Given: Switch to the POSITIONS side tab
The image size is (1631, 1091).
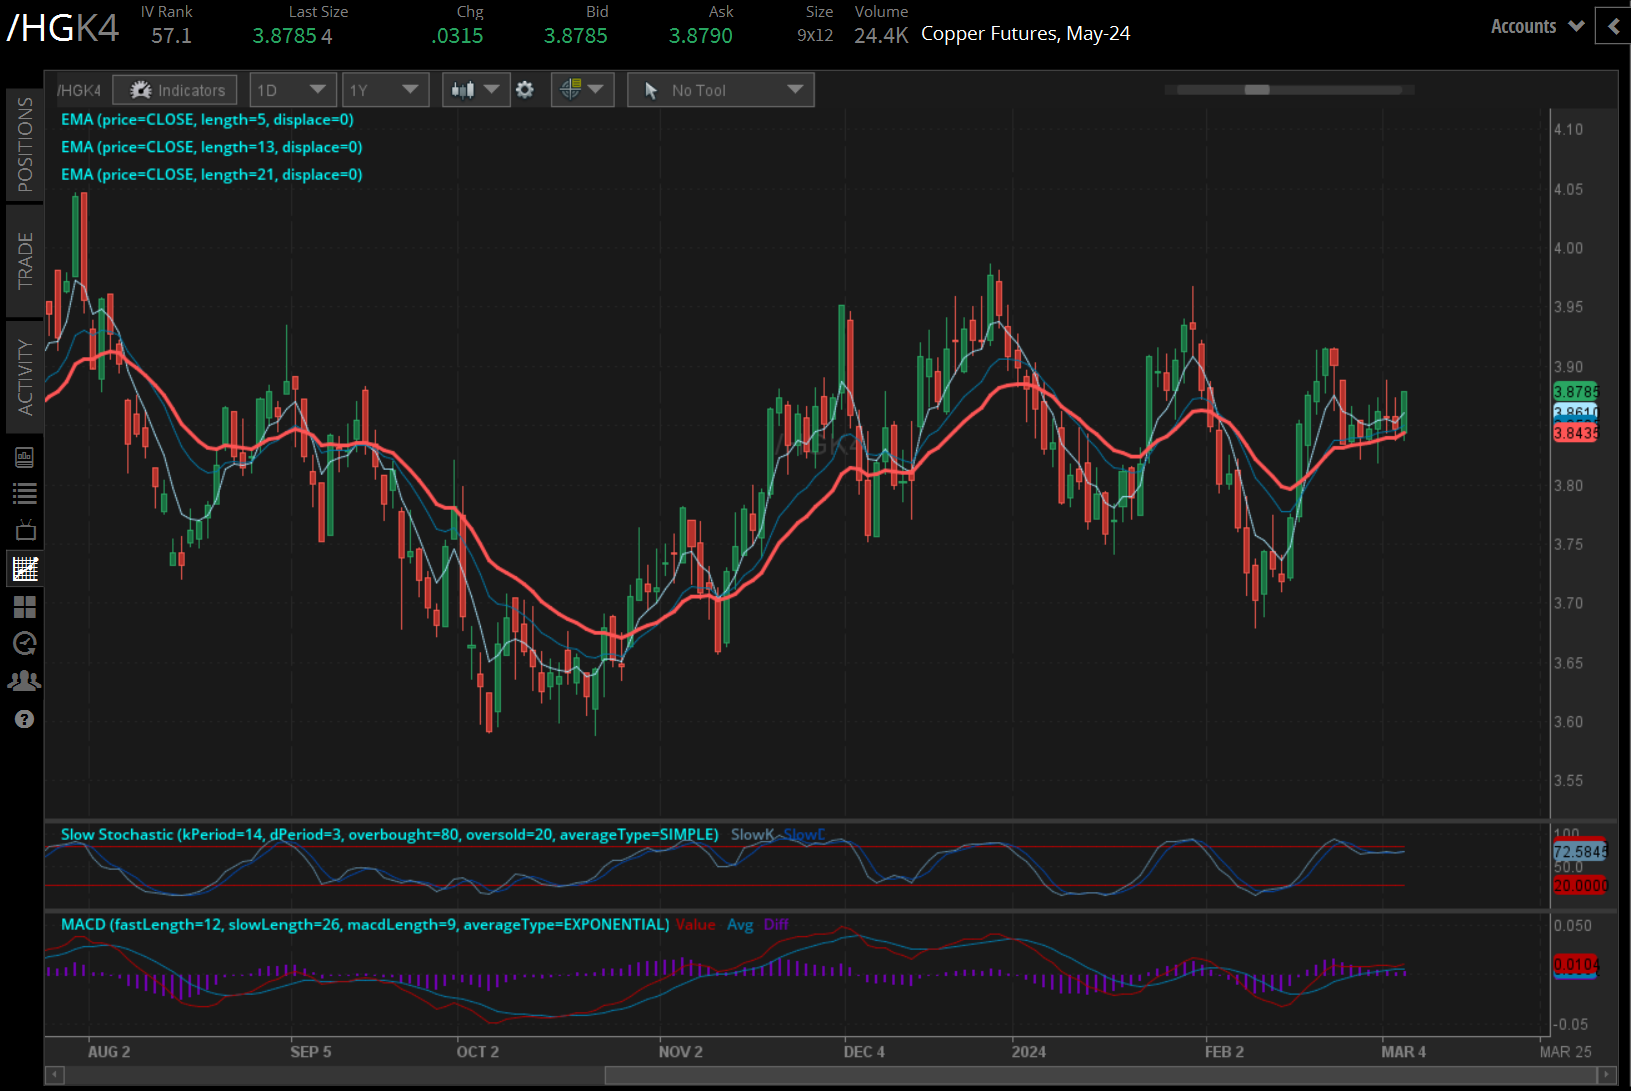Looking at the screenshot, I should pyautogui.click(x=25, y=144).
